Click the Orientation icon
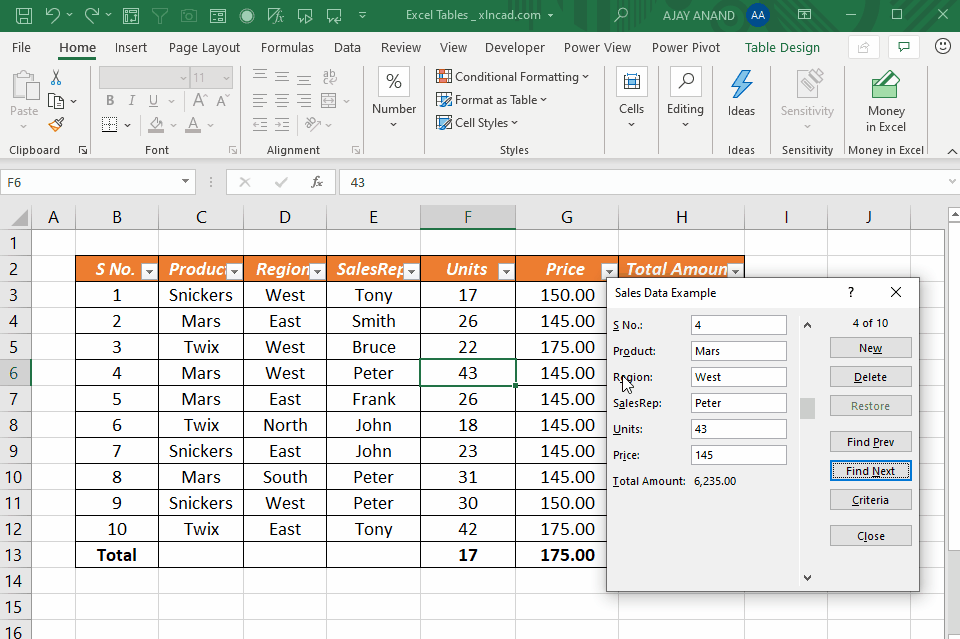960x639 pixels. pyautogui.click(x=313, y=124)
